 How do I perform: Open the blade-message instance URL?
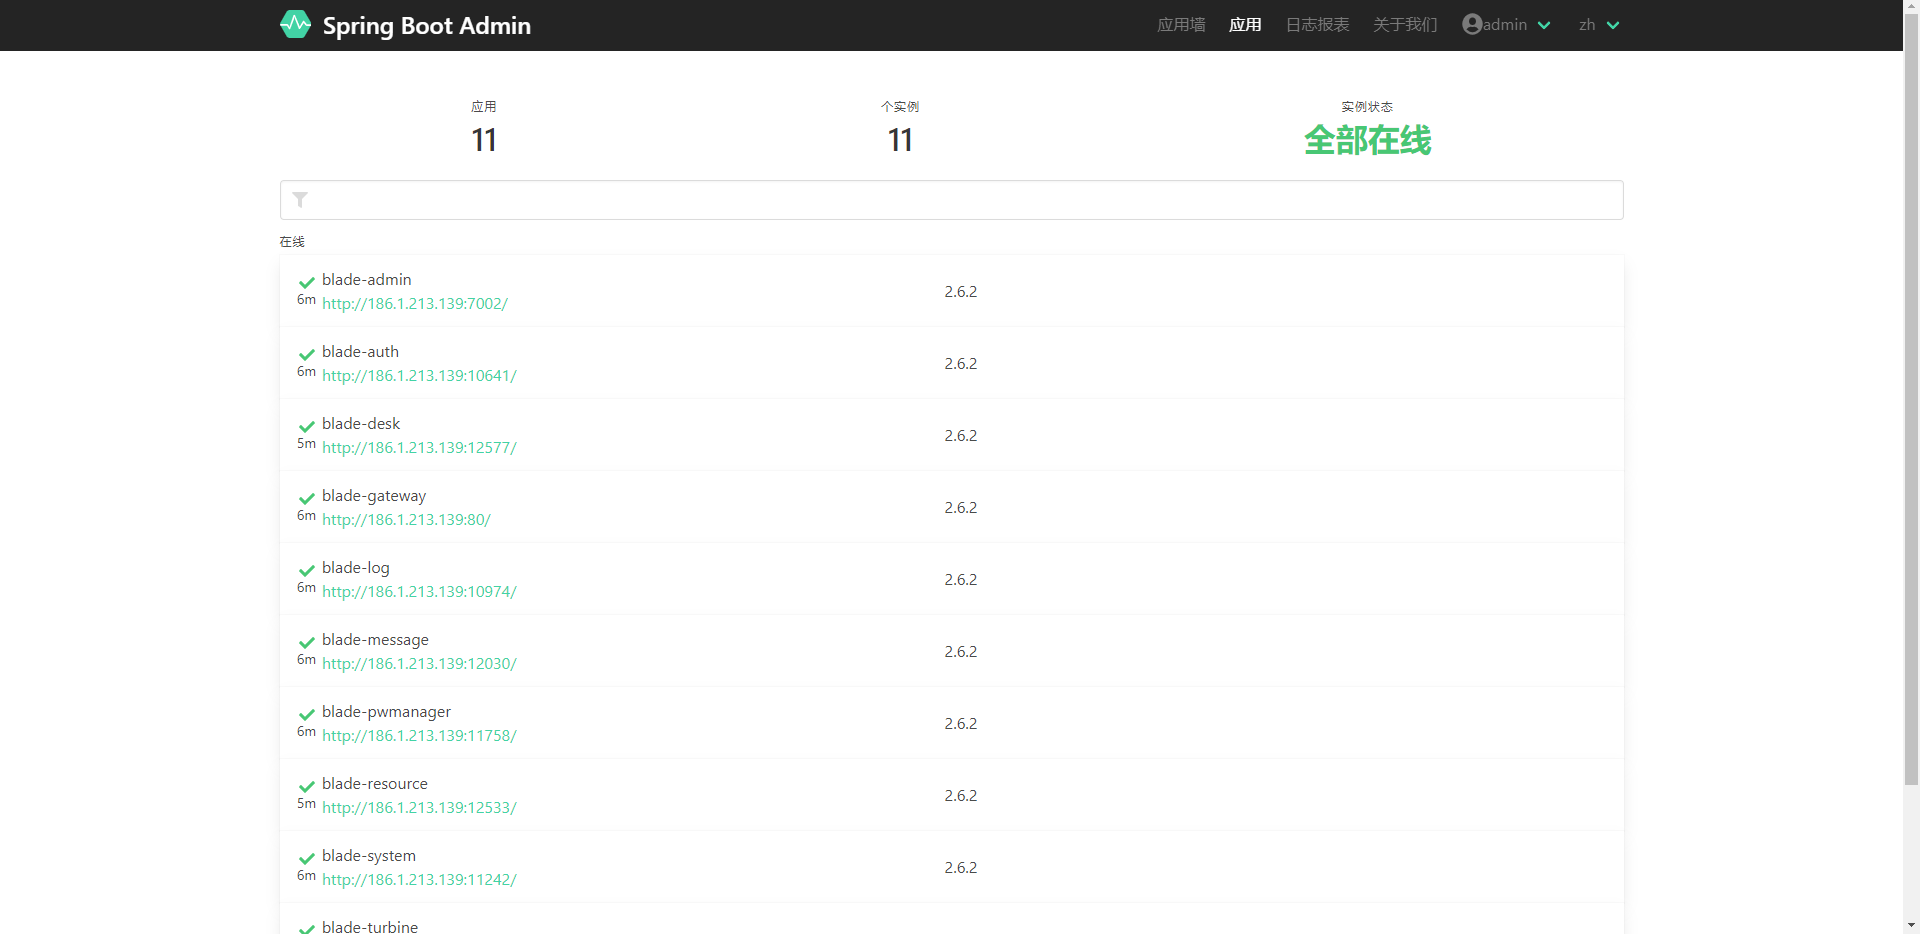pyautogui.click(x=419, y=664)
